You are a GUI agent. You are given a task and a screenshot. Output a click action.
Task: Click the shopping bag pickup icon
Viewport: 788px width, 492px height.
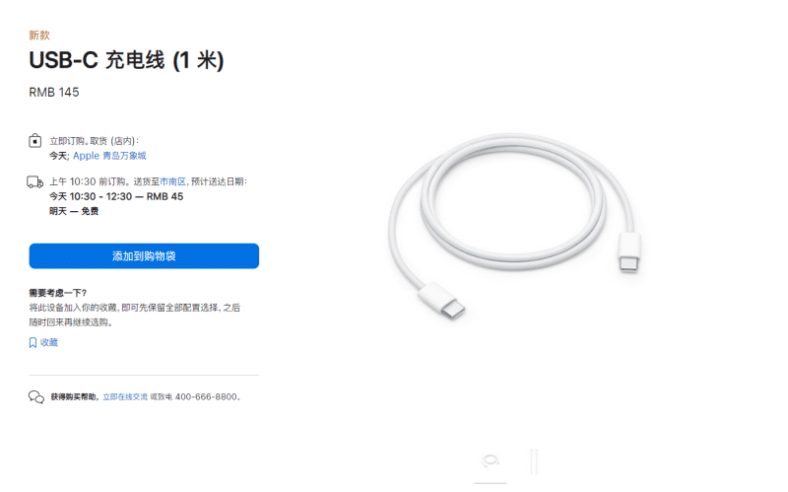click(35, 141)
